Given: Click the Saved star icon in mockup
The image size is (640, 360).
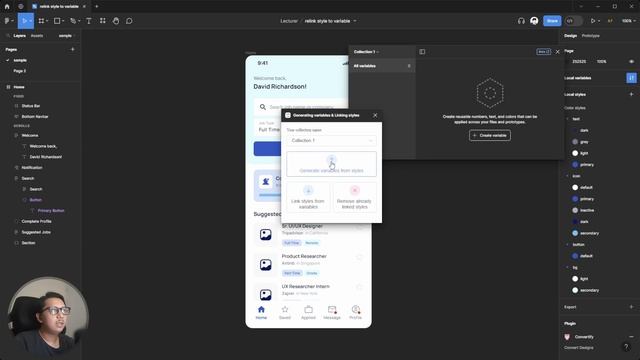Looking at the screenshot, I should 285,309.
